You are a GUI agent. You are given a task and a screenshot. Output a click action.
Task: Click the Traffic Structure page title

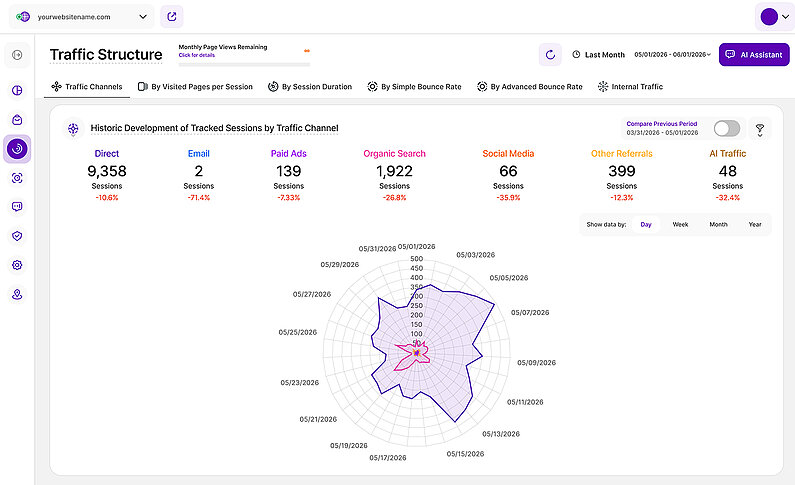[x=106, y=55]
